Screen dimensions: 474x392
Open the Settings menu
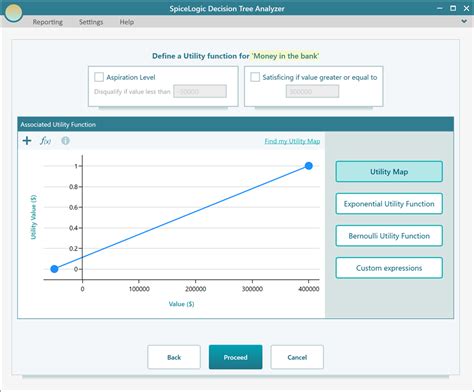click(91, 22)
